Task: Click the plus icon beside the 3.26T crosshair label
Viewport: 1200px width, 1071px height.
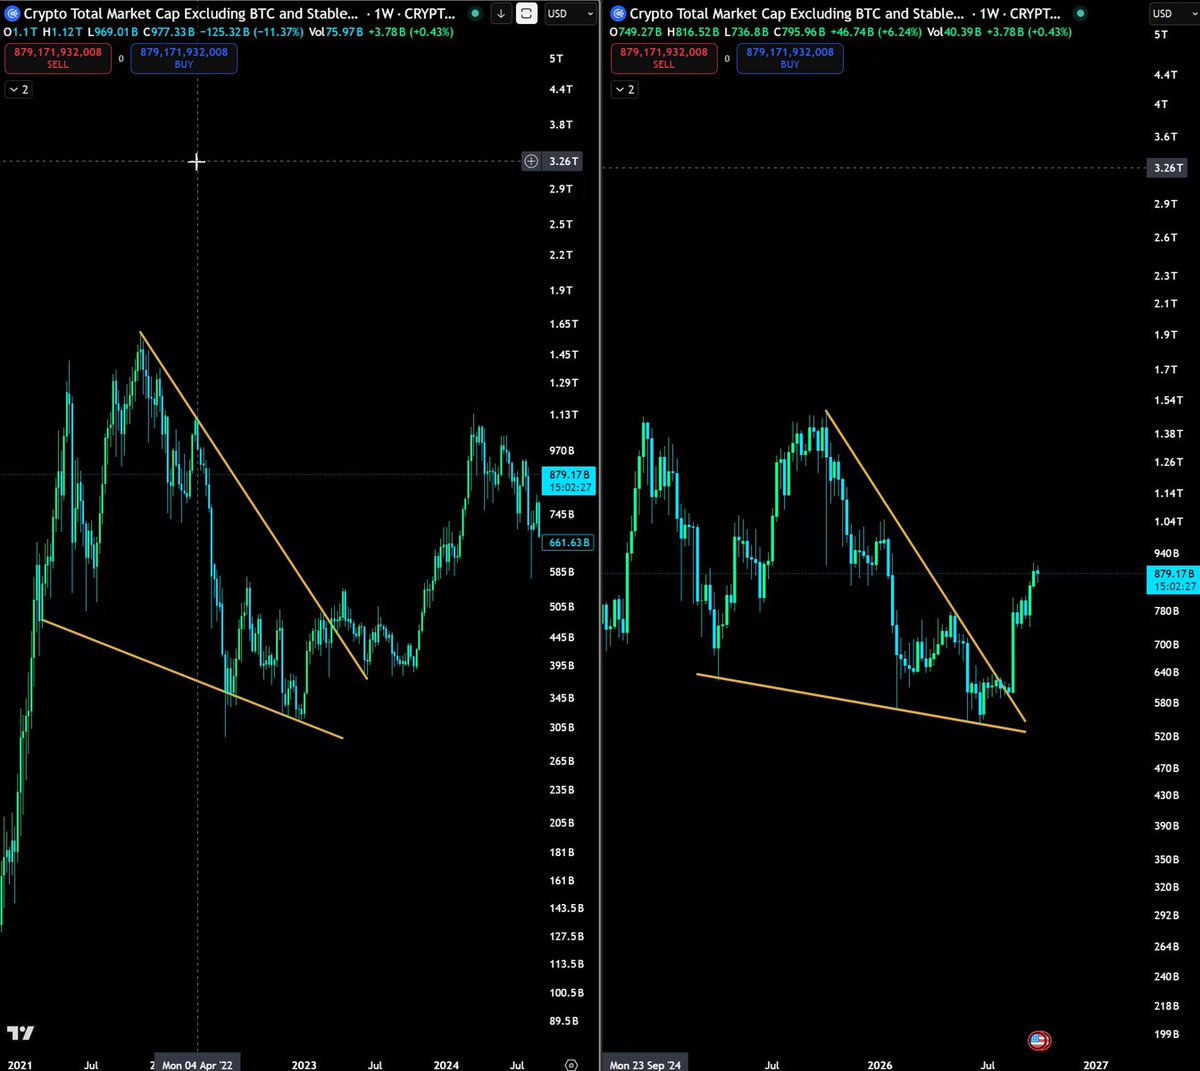Action: pos(531,161)
